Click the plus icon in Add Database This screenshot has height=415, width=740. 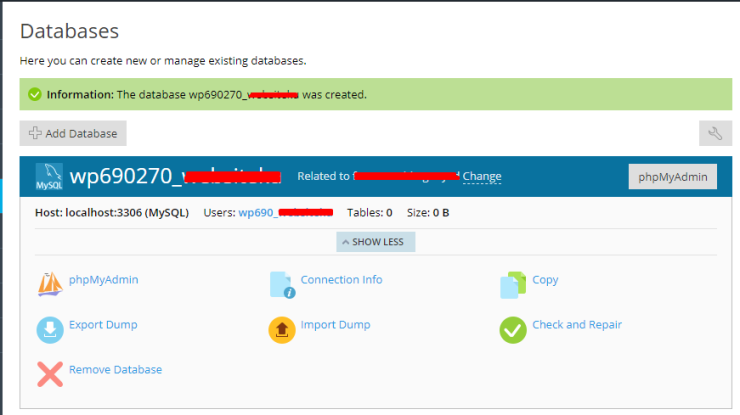coord(35,133)
